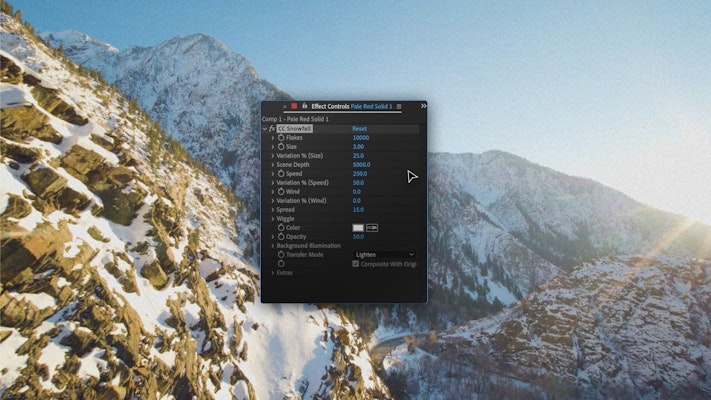Image resolution: width=711 pixels, height=400 pixels.
Task: Show hidden panels with the double-arrow button
Action: [422, 106]
